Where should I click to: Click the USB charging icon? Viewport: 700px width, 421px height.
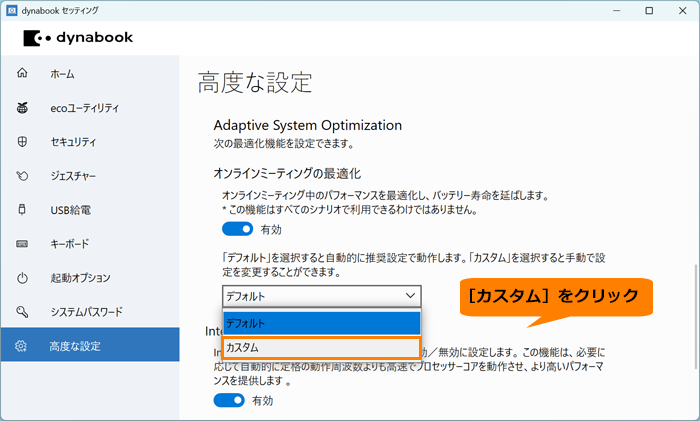22,210
